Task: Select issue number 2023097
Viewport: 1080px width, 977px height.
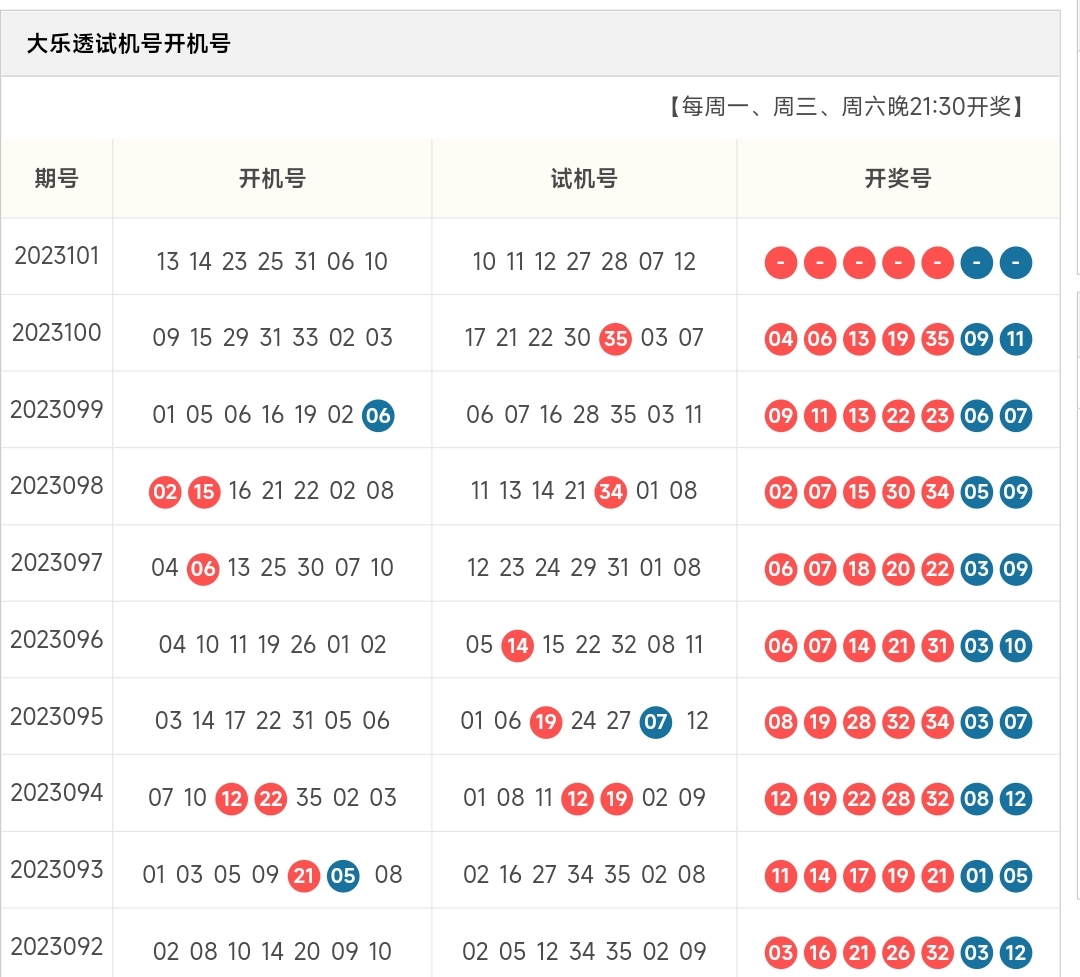Action: (56, 563)
